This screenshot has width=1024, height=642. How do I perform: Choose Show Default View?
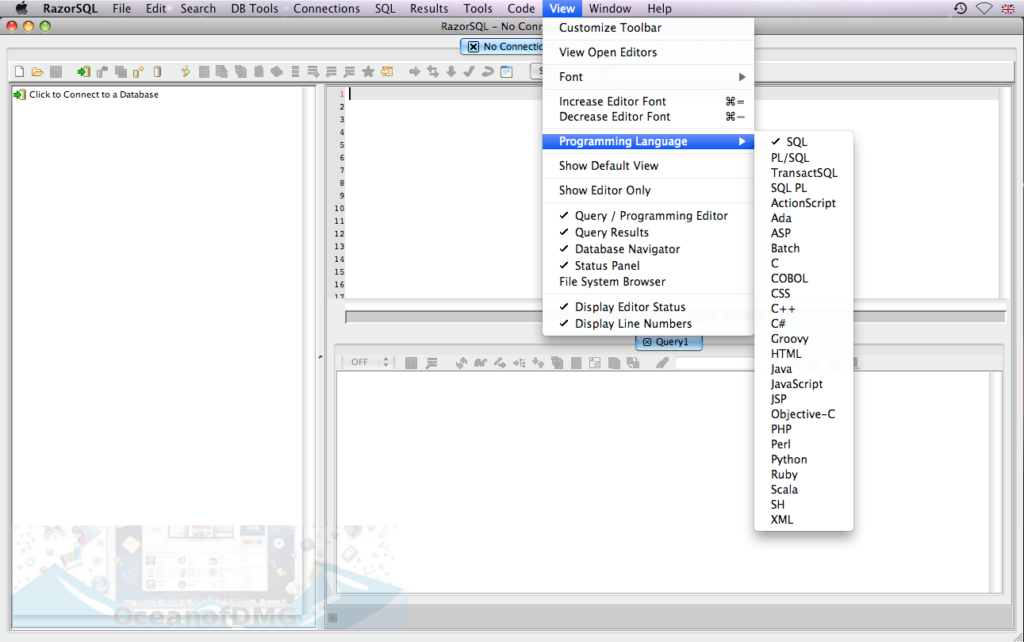coord(648,166)
